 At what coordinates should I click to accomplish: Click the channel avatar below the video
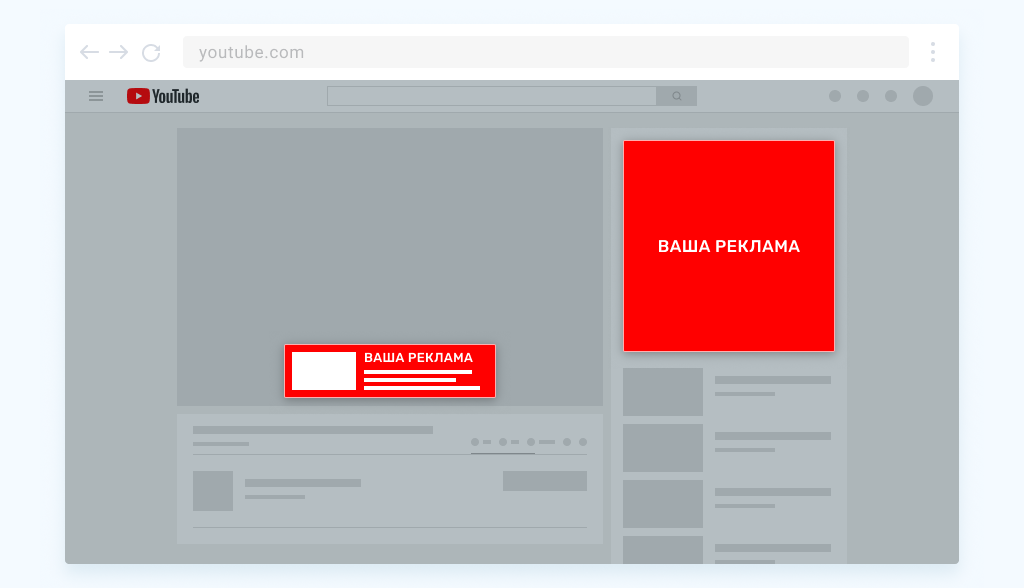[x=213, y=491]
